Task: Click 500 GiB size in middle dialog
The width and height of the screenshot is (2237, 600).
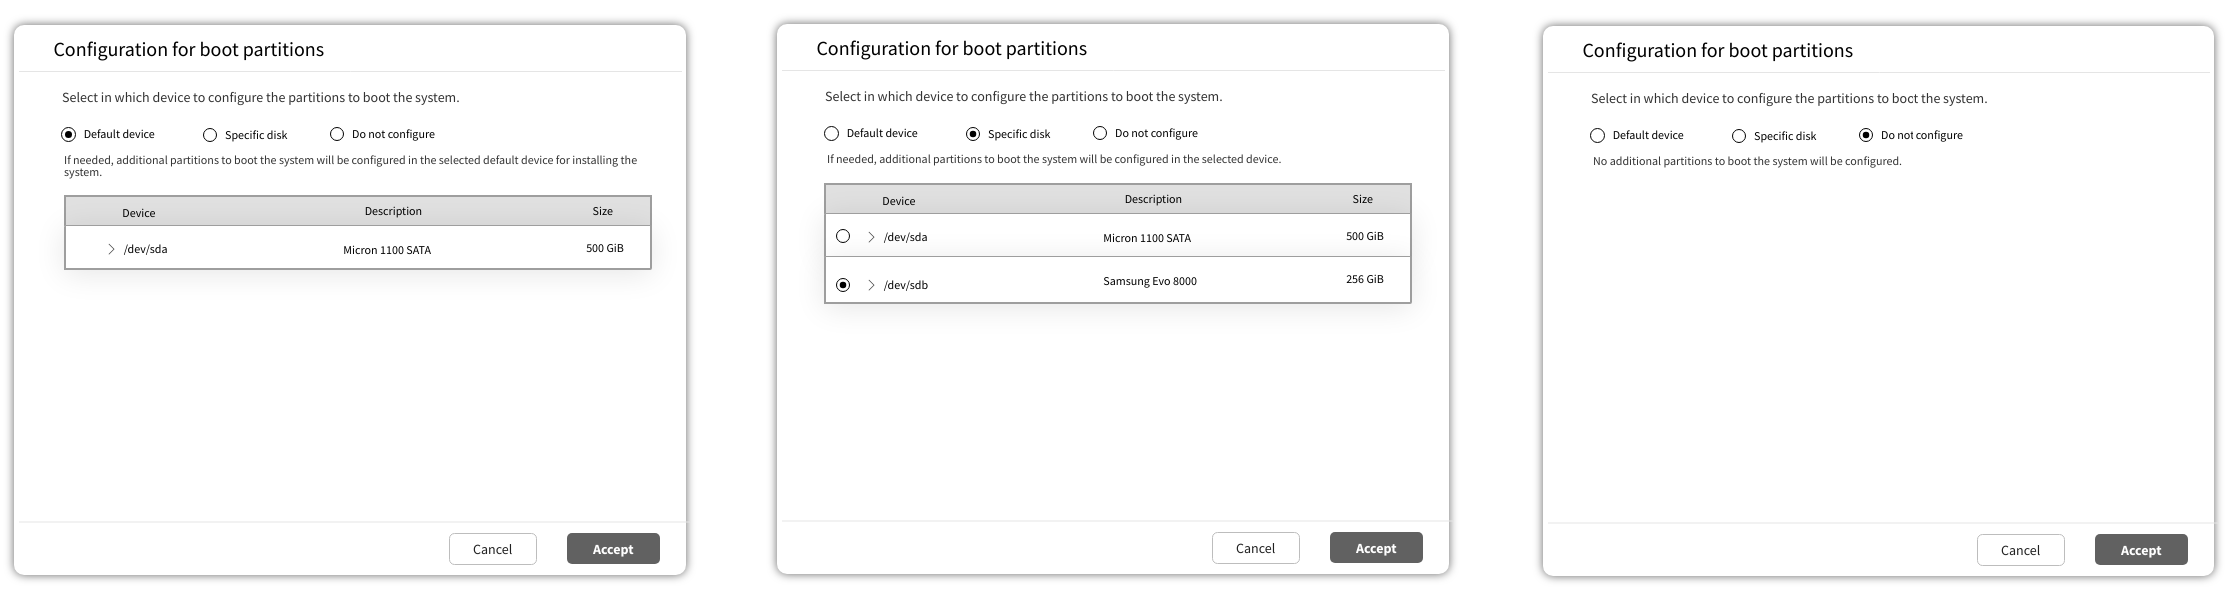Action: pyautogui.click(x=1365, y=236)
